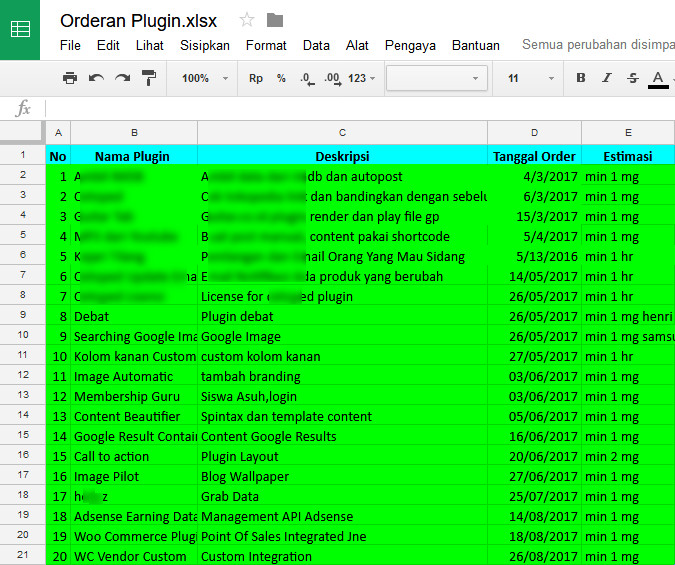This screenshot has height=565, width=675.
Task: Select the Debat cell
Action: point(134,317)
